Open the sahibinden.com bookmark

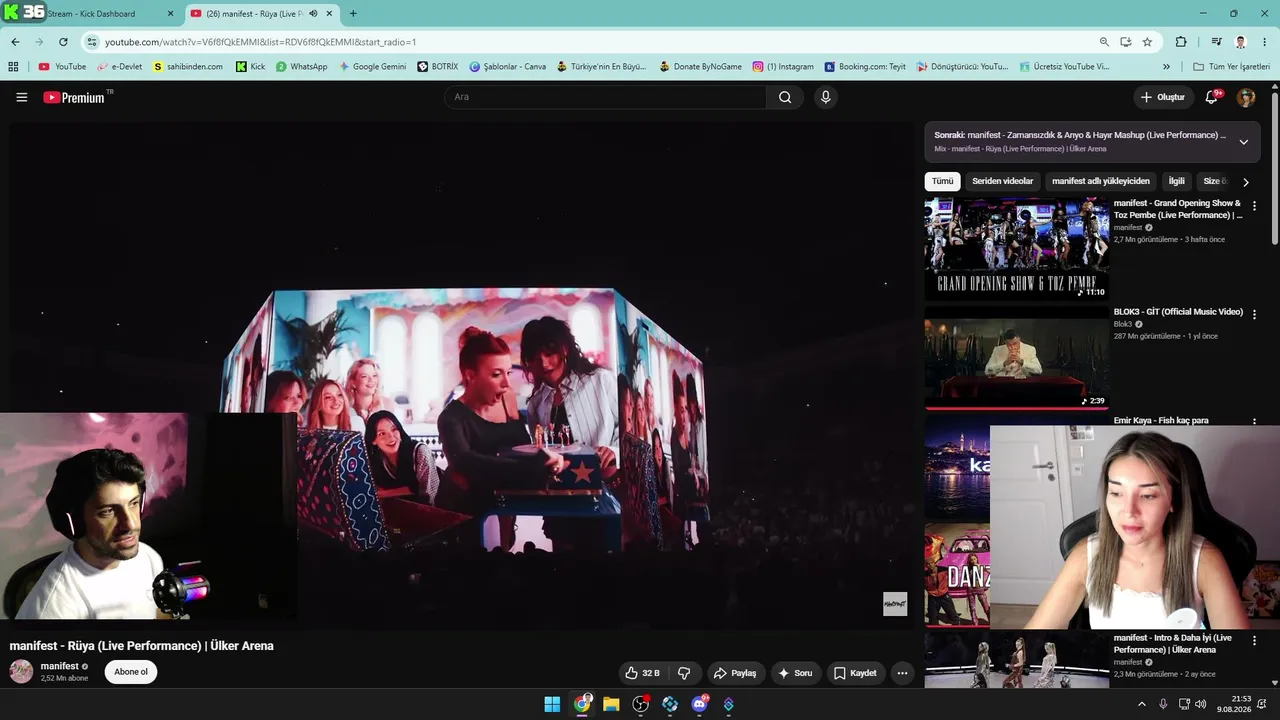click(x=187, y=67)
